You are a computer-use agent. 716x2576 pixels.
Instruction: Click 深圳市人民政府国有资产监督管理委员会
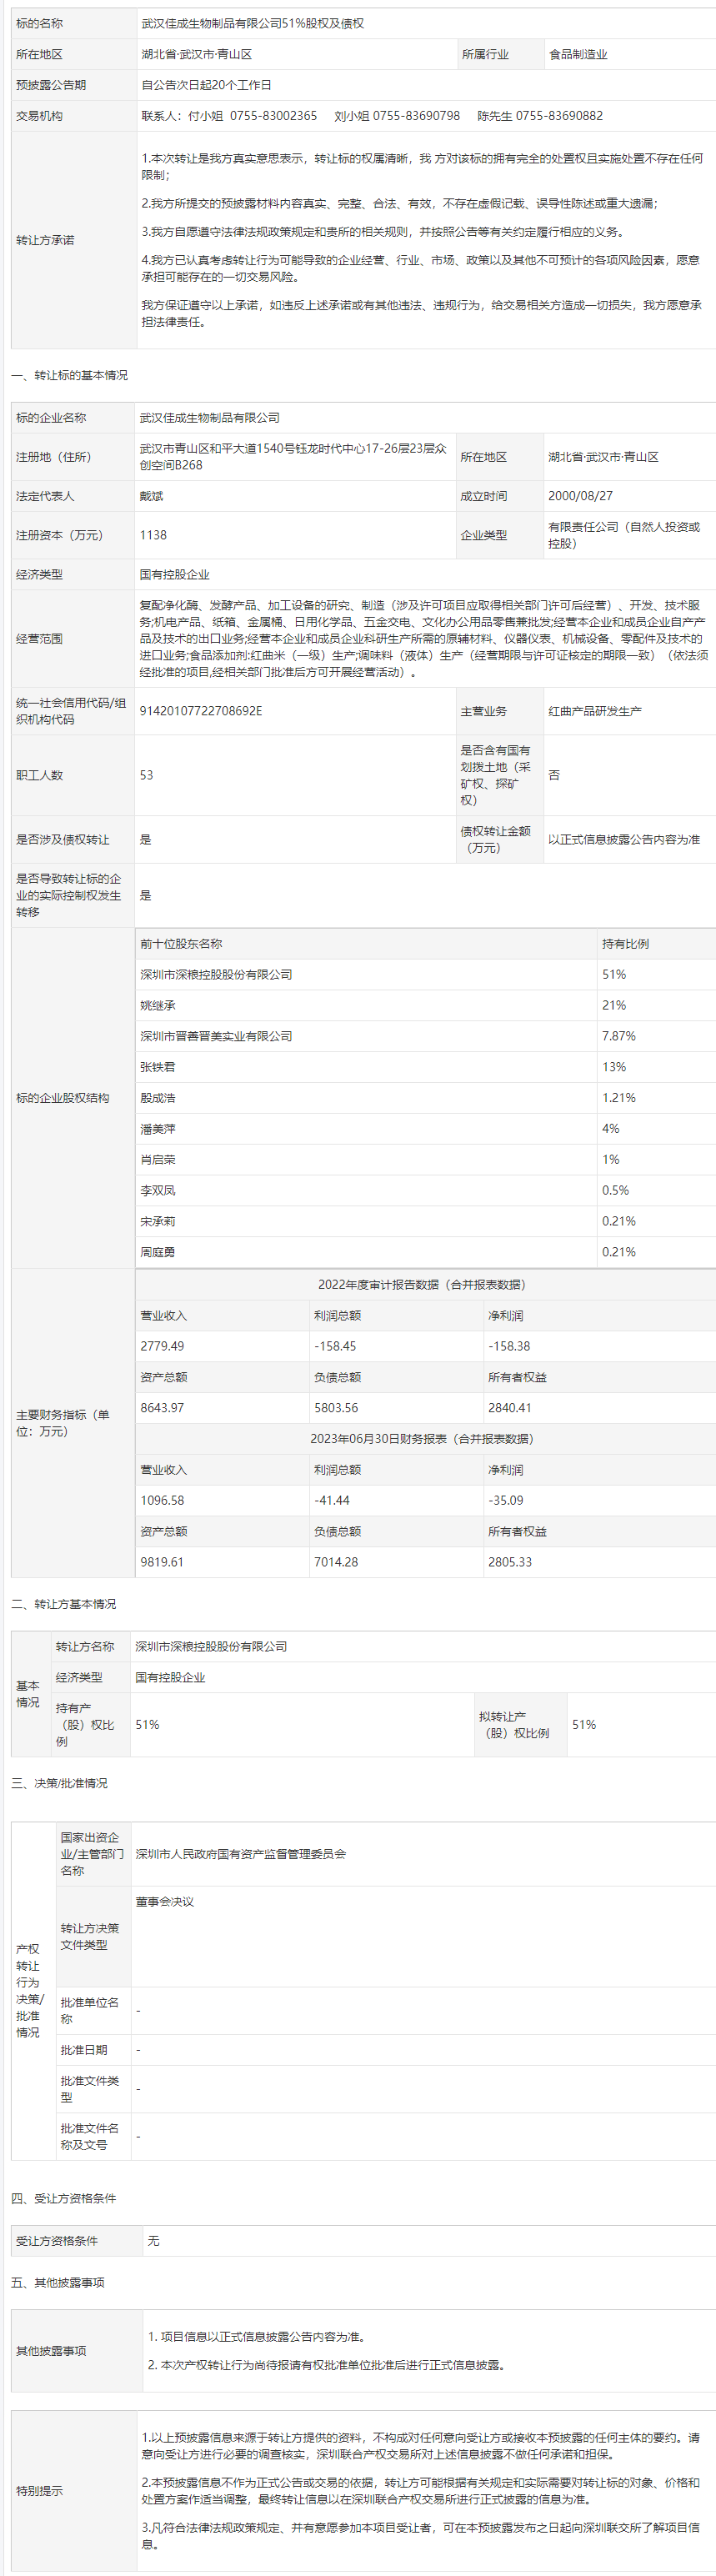pos(241,1854)
